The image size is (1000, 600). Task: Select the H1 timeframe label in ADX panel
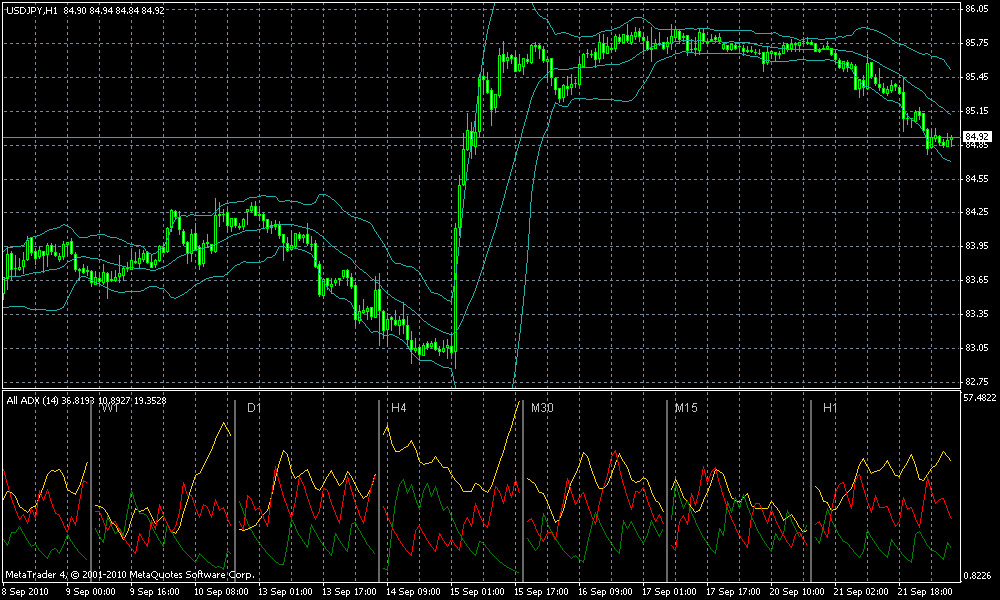tap(830, 407)
